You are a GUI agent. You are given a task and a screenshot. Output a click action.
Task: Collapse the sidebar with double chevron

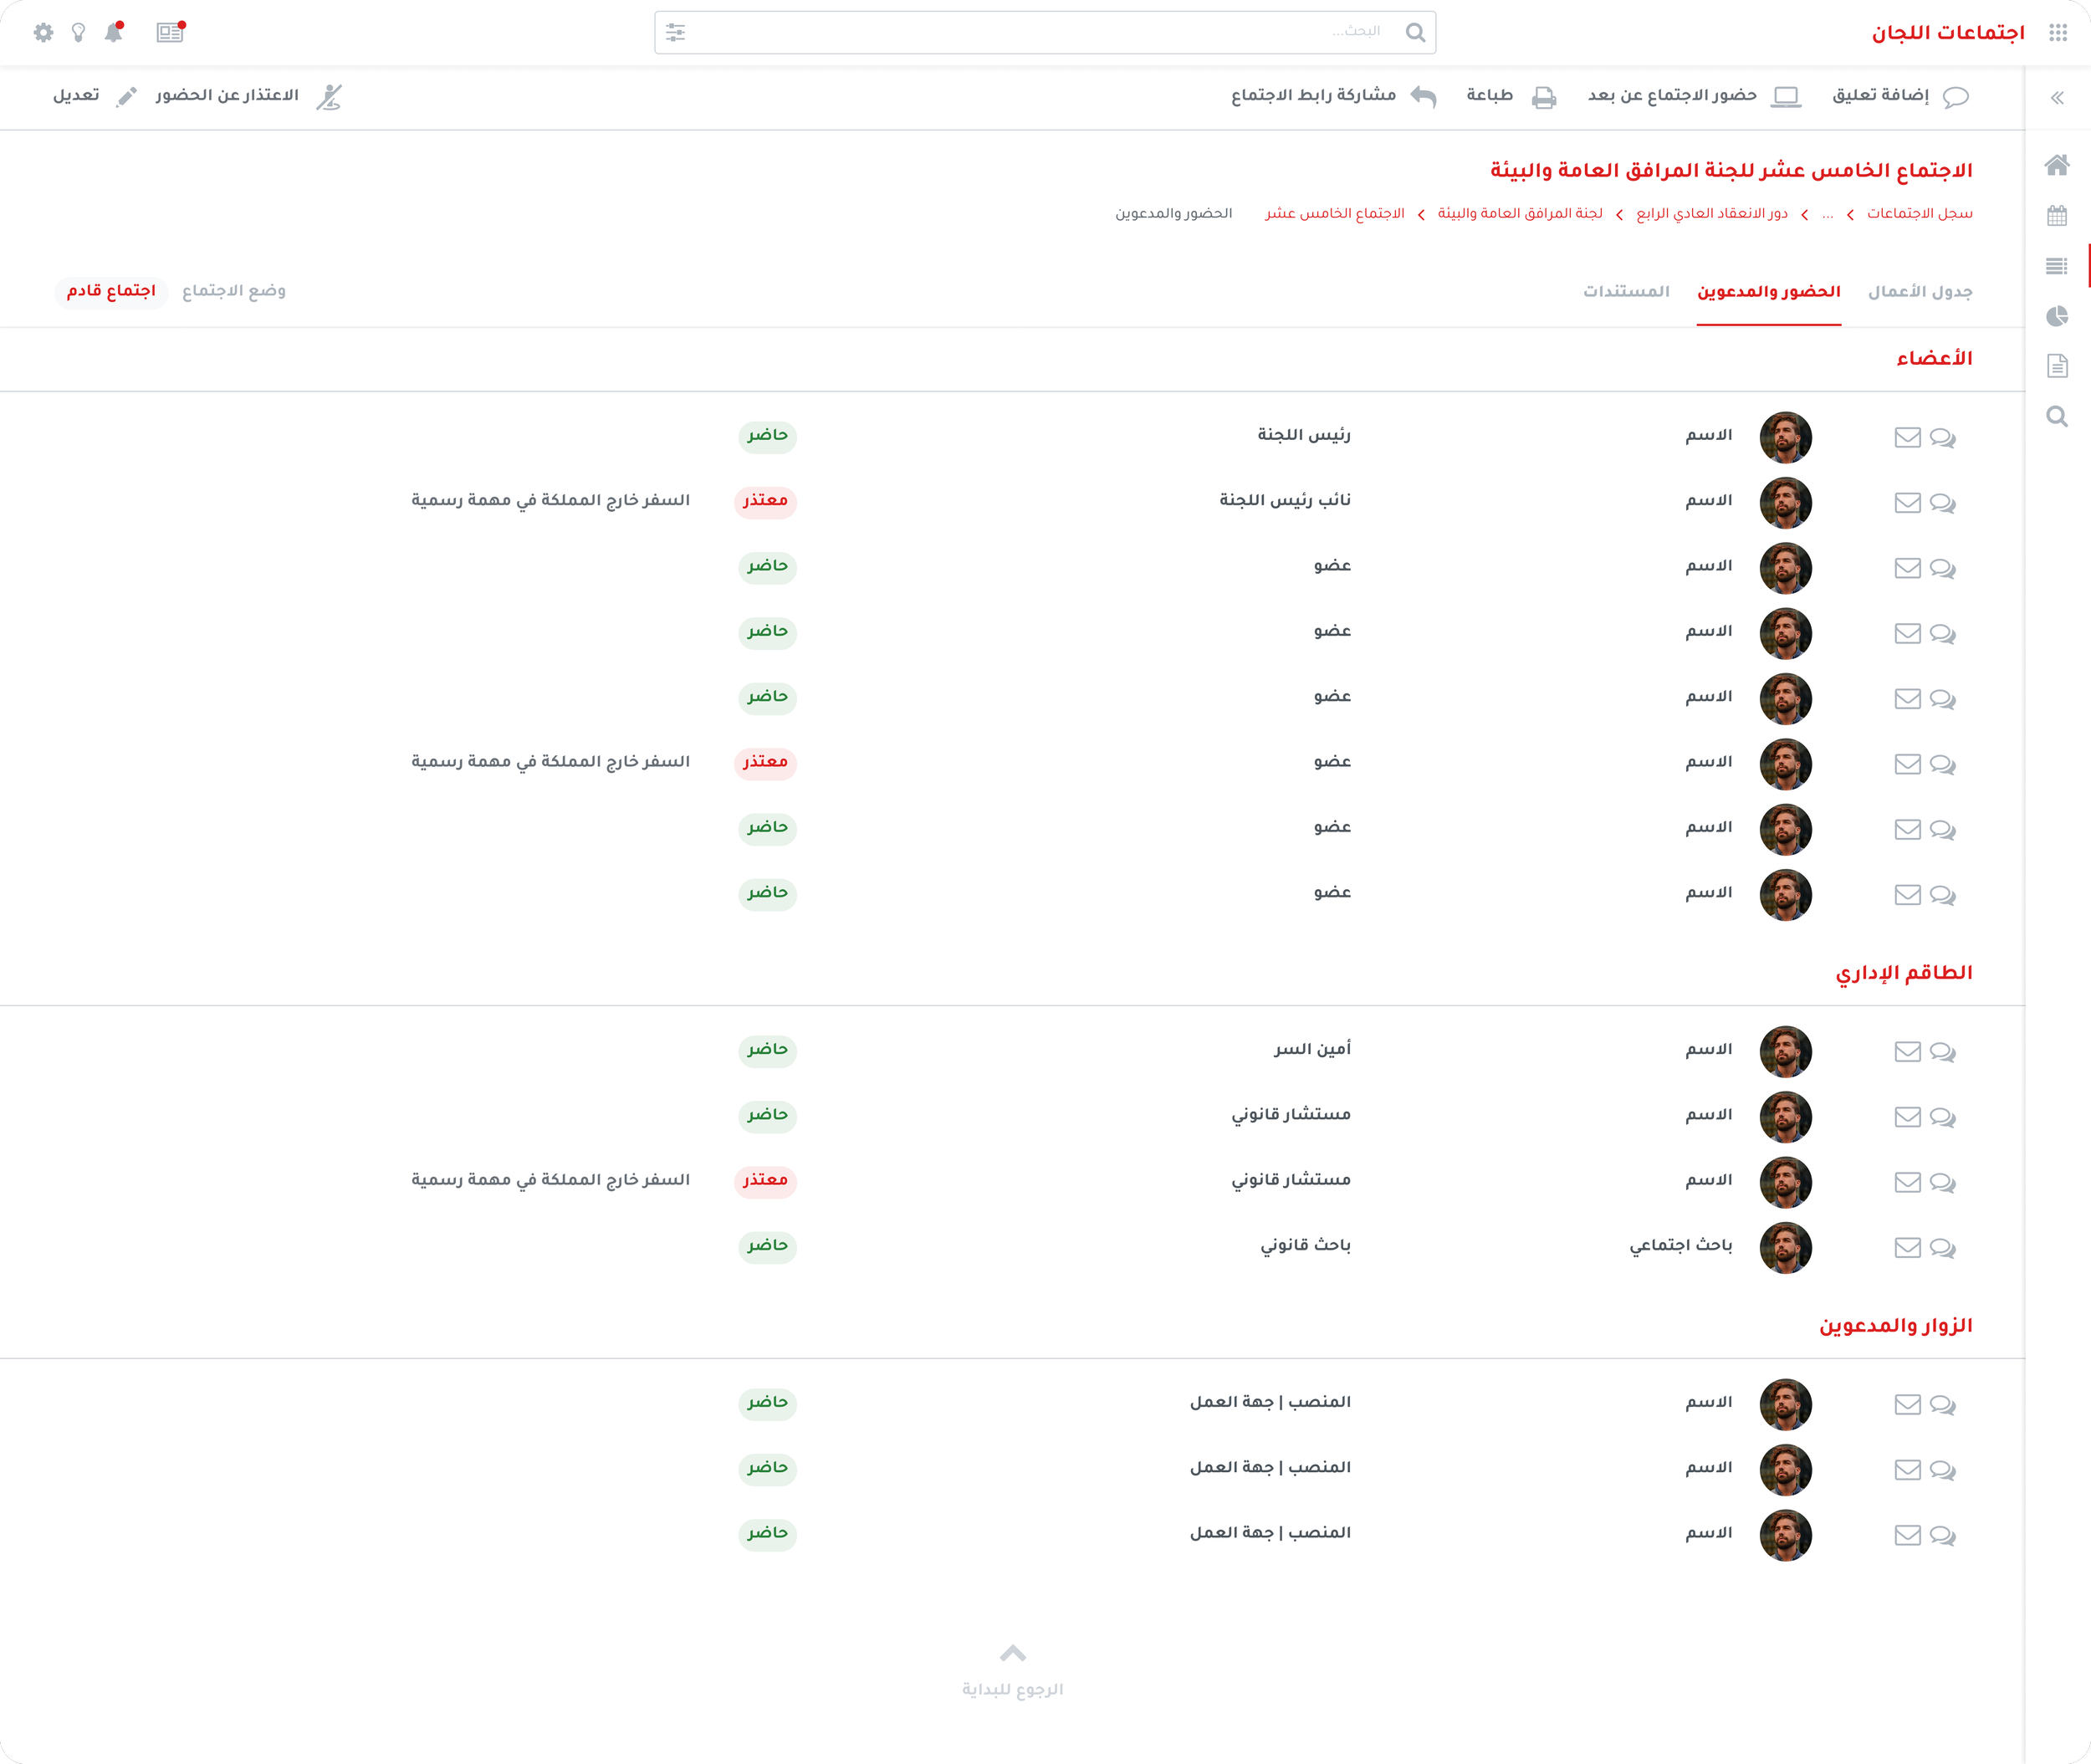[x=2057, y=98]
